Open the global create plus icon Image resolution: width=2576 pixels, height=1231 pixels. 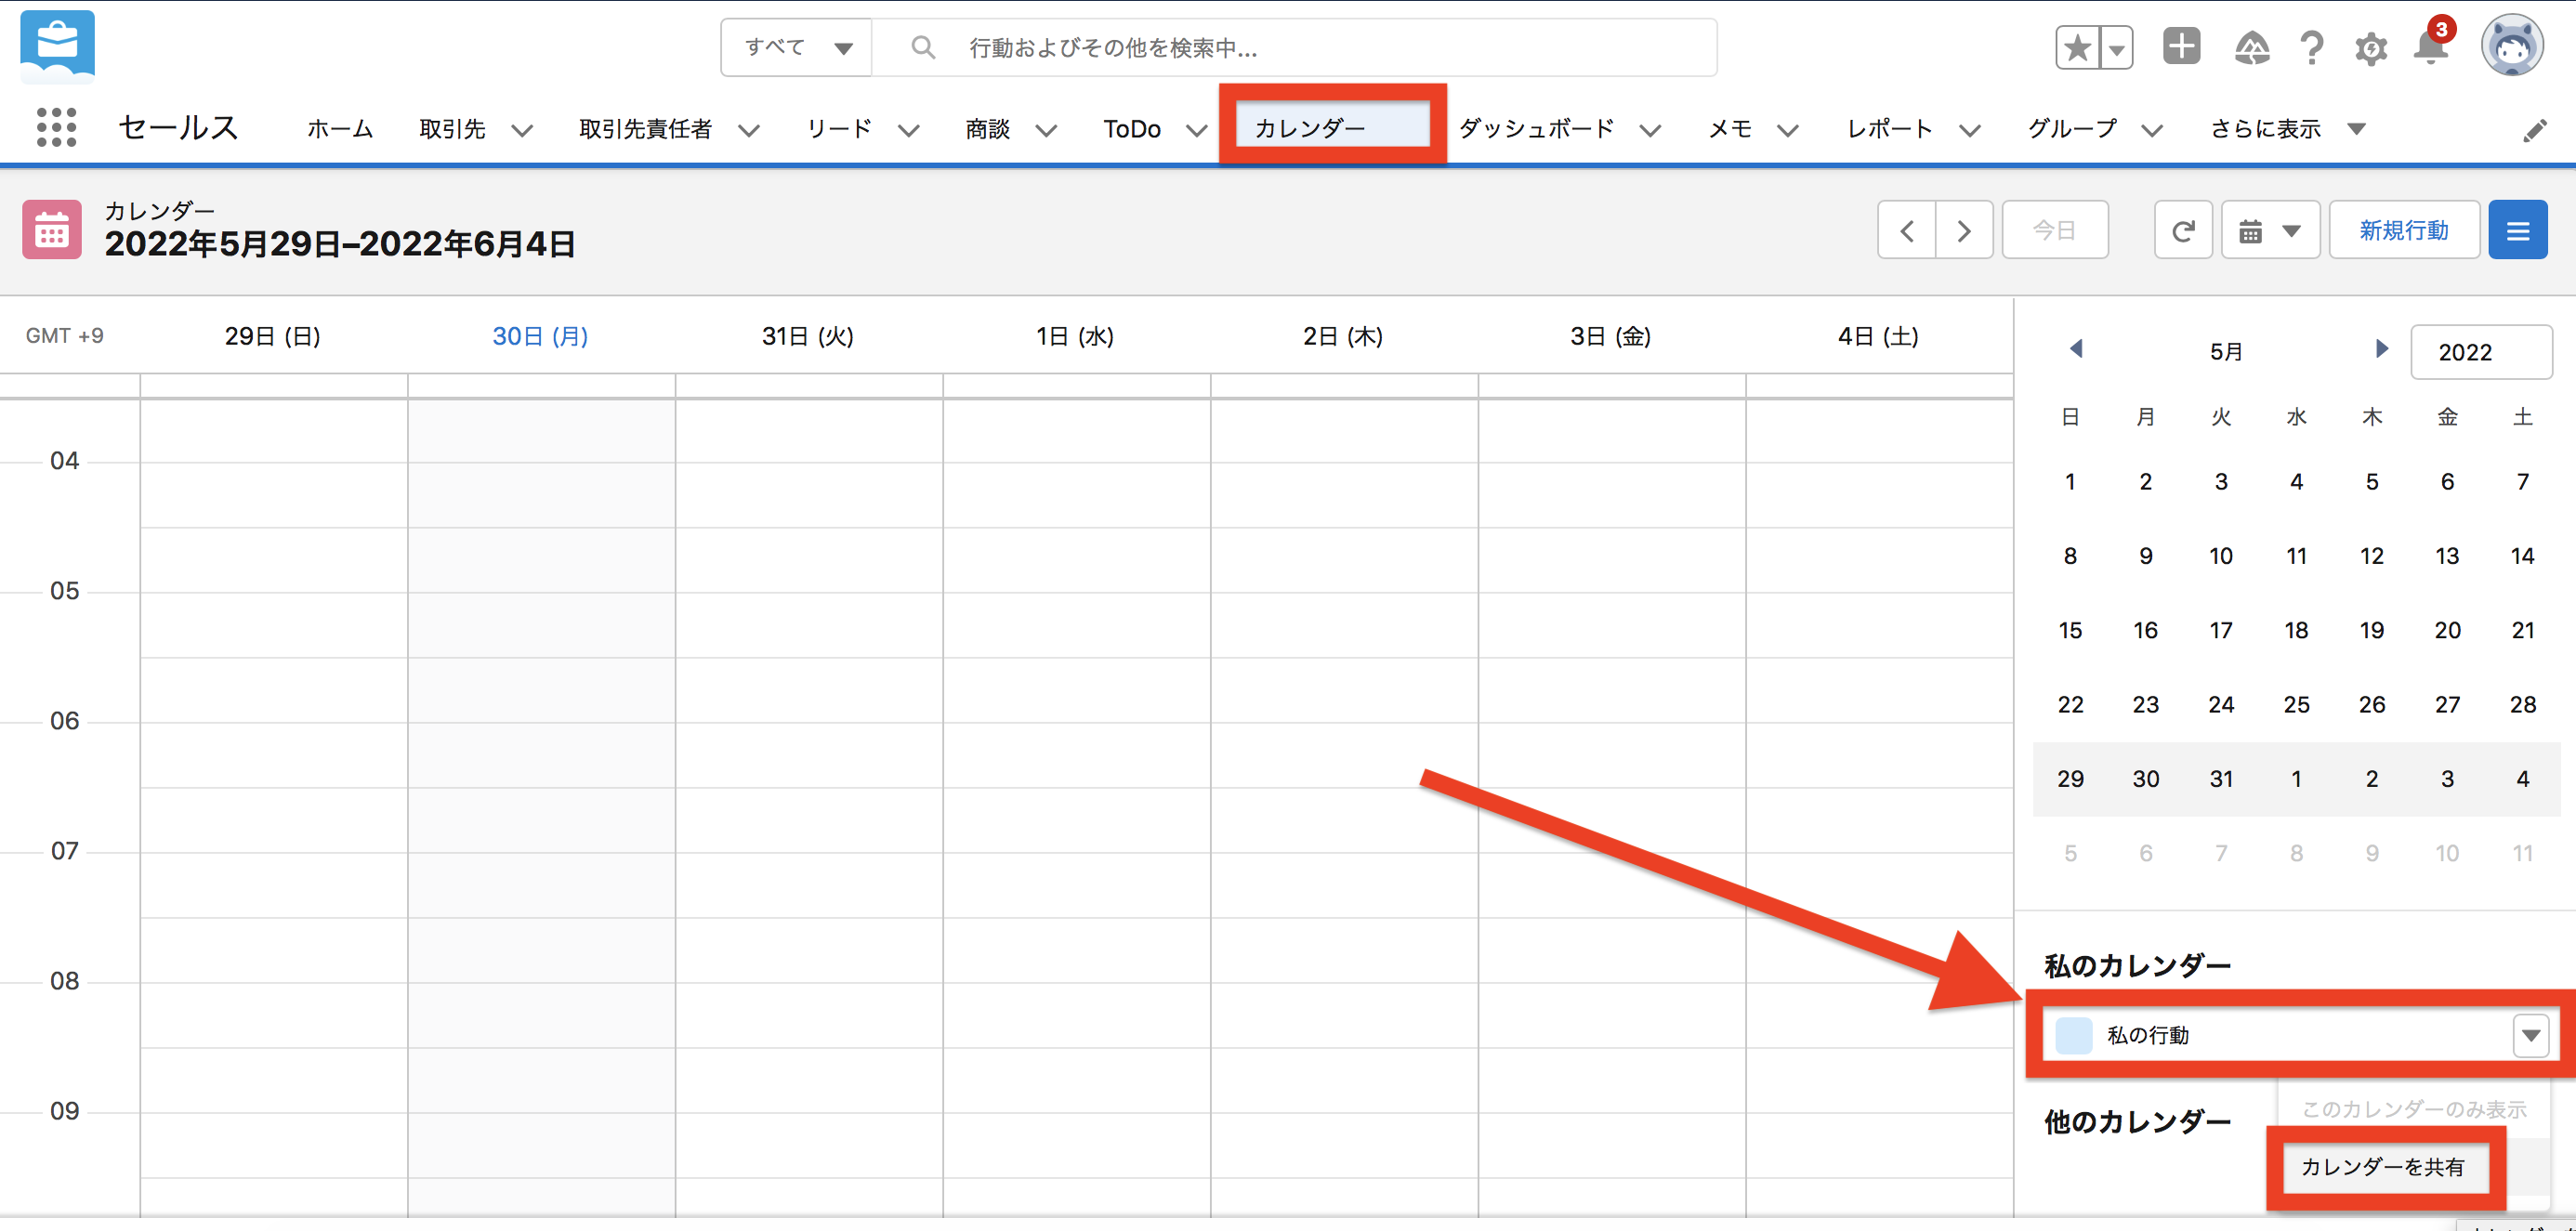[x=2182, y=47]
